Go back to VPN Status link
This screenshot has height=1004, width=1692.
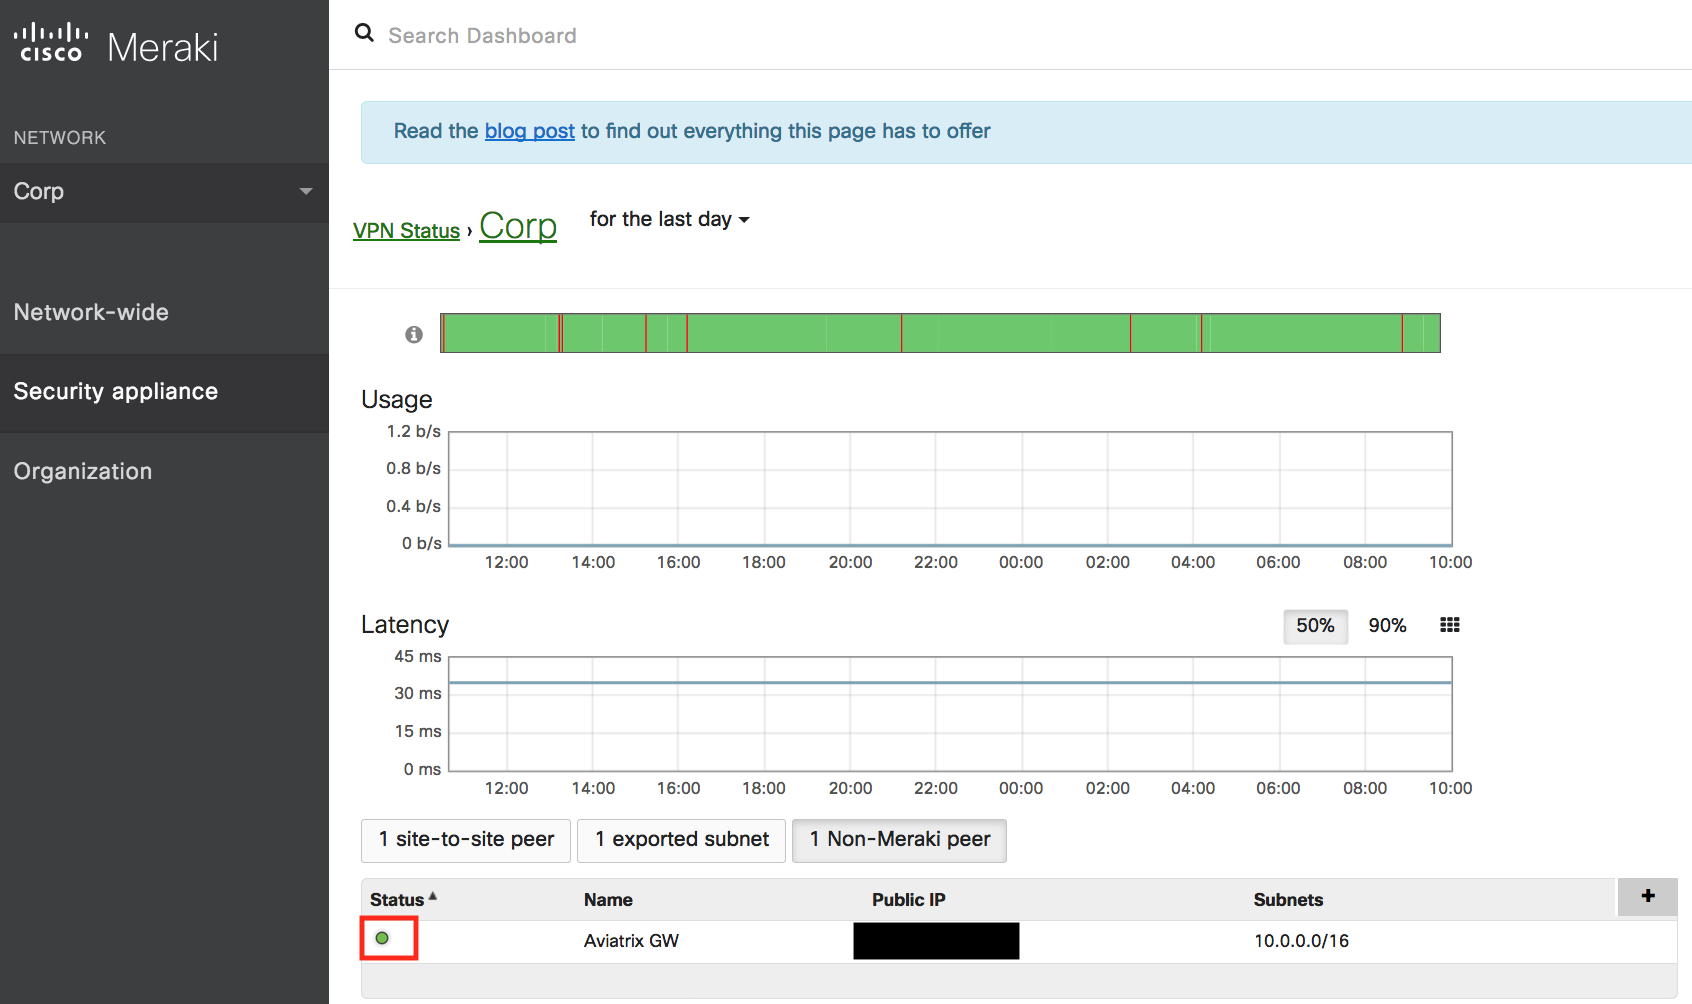point(406,231)
